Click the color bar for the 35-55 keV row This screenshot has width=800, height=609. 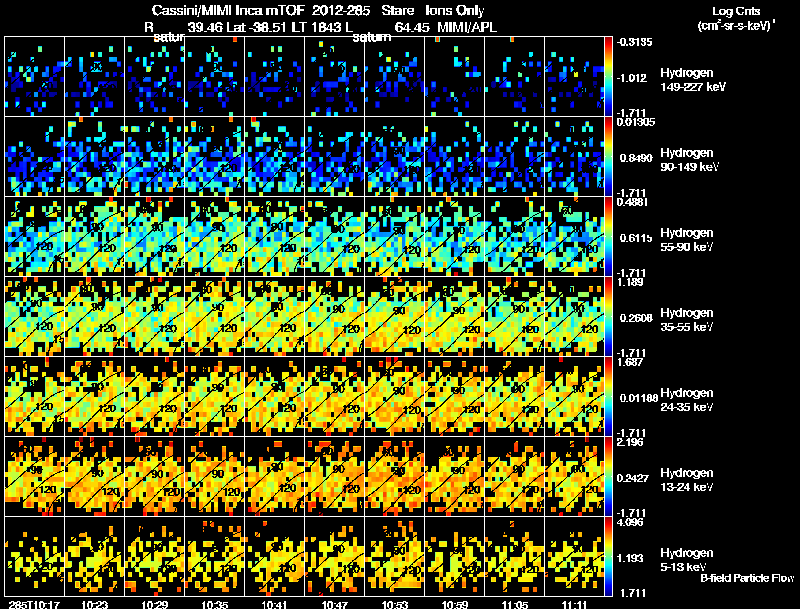[608, 317]
